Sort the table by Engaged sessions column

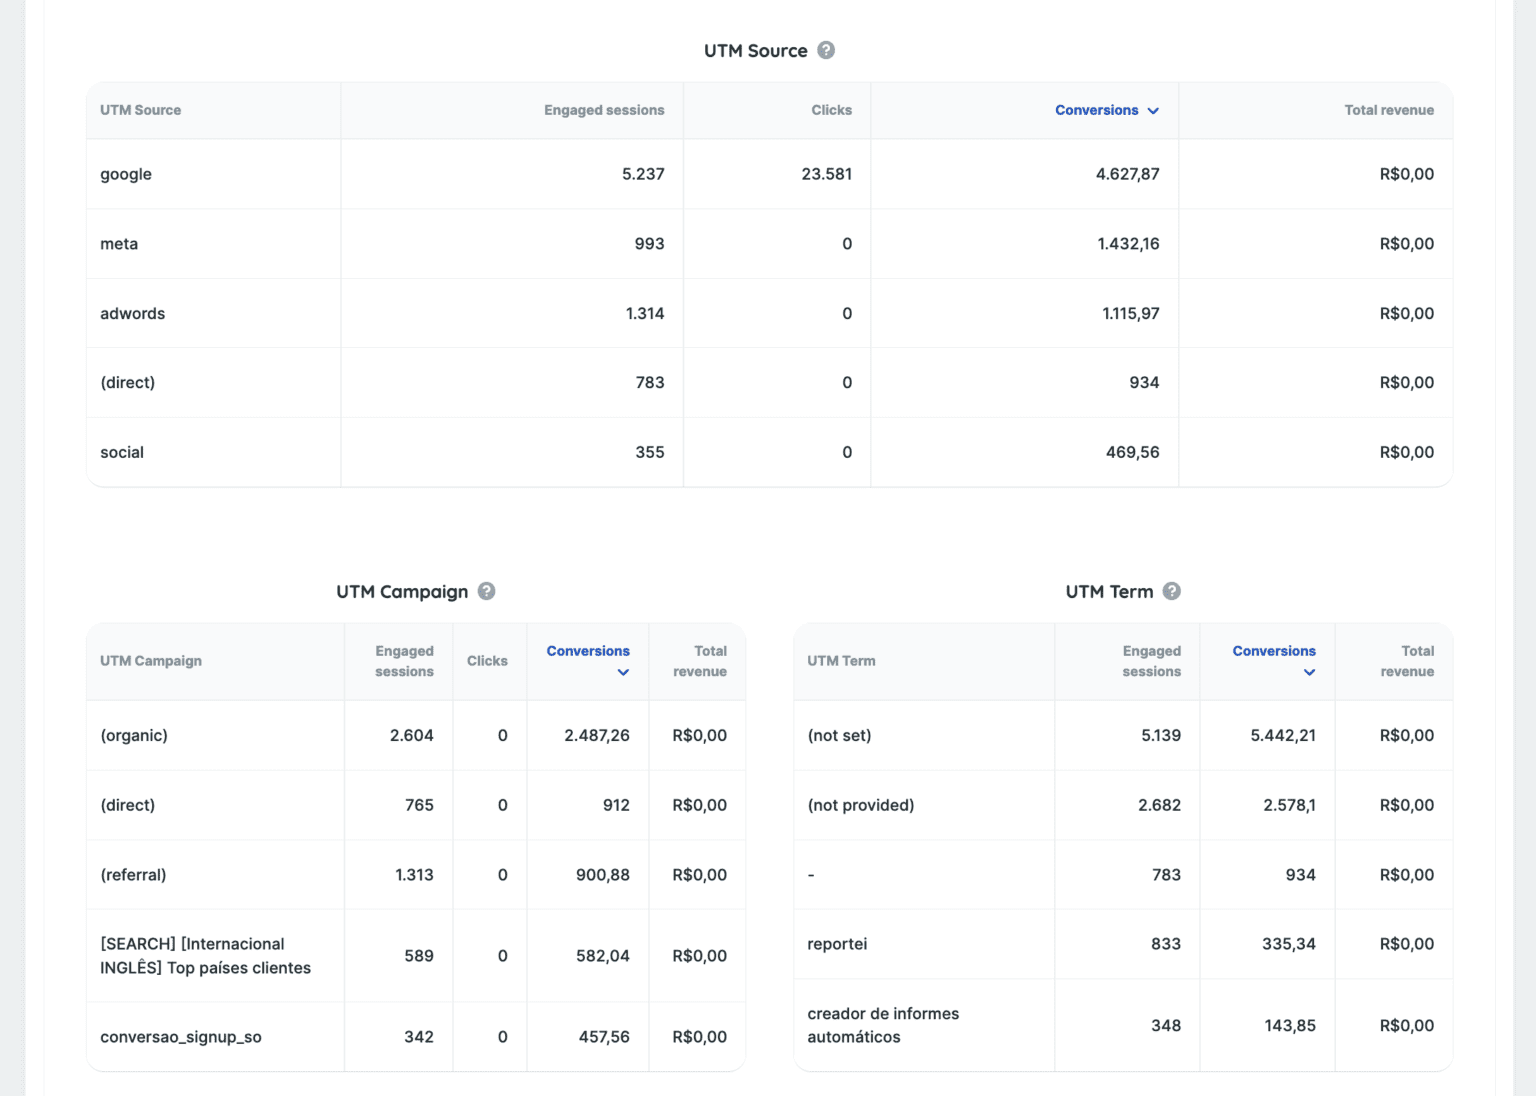[x=603, y=110]
